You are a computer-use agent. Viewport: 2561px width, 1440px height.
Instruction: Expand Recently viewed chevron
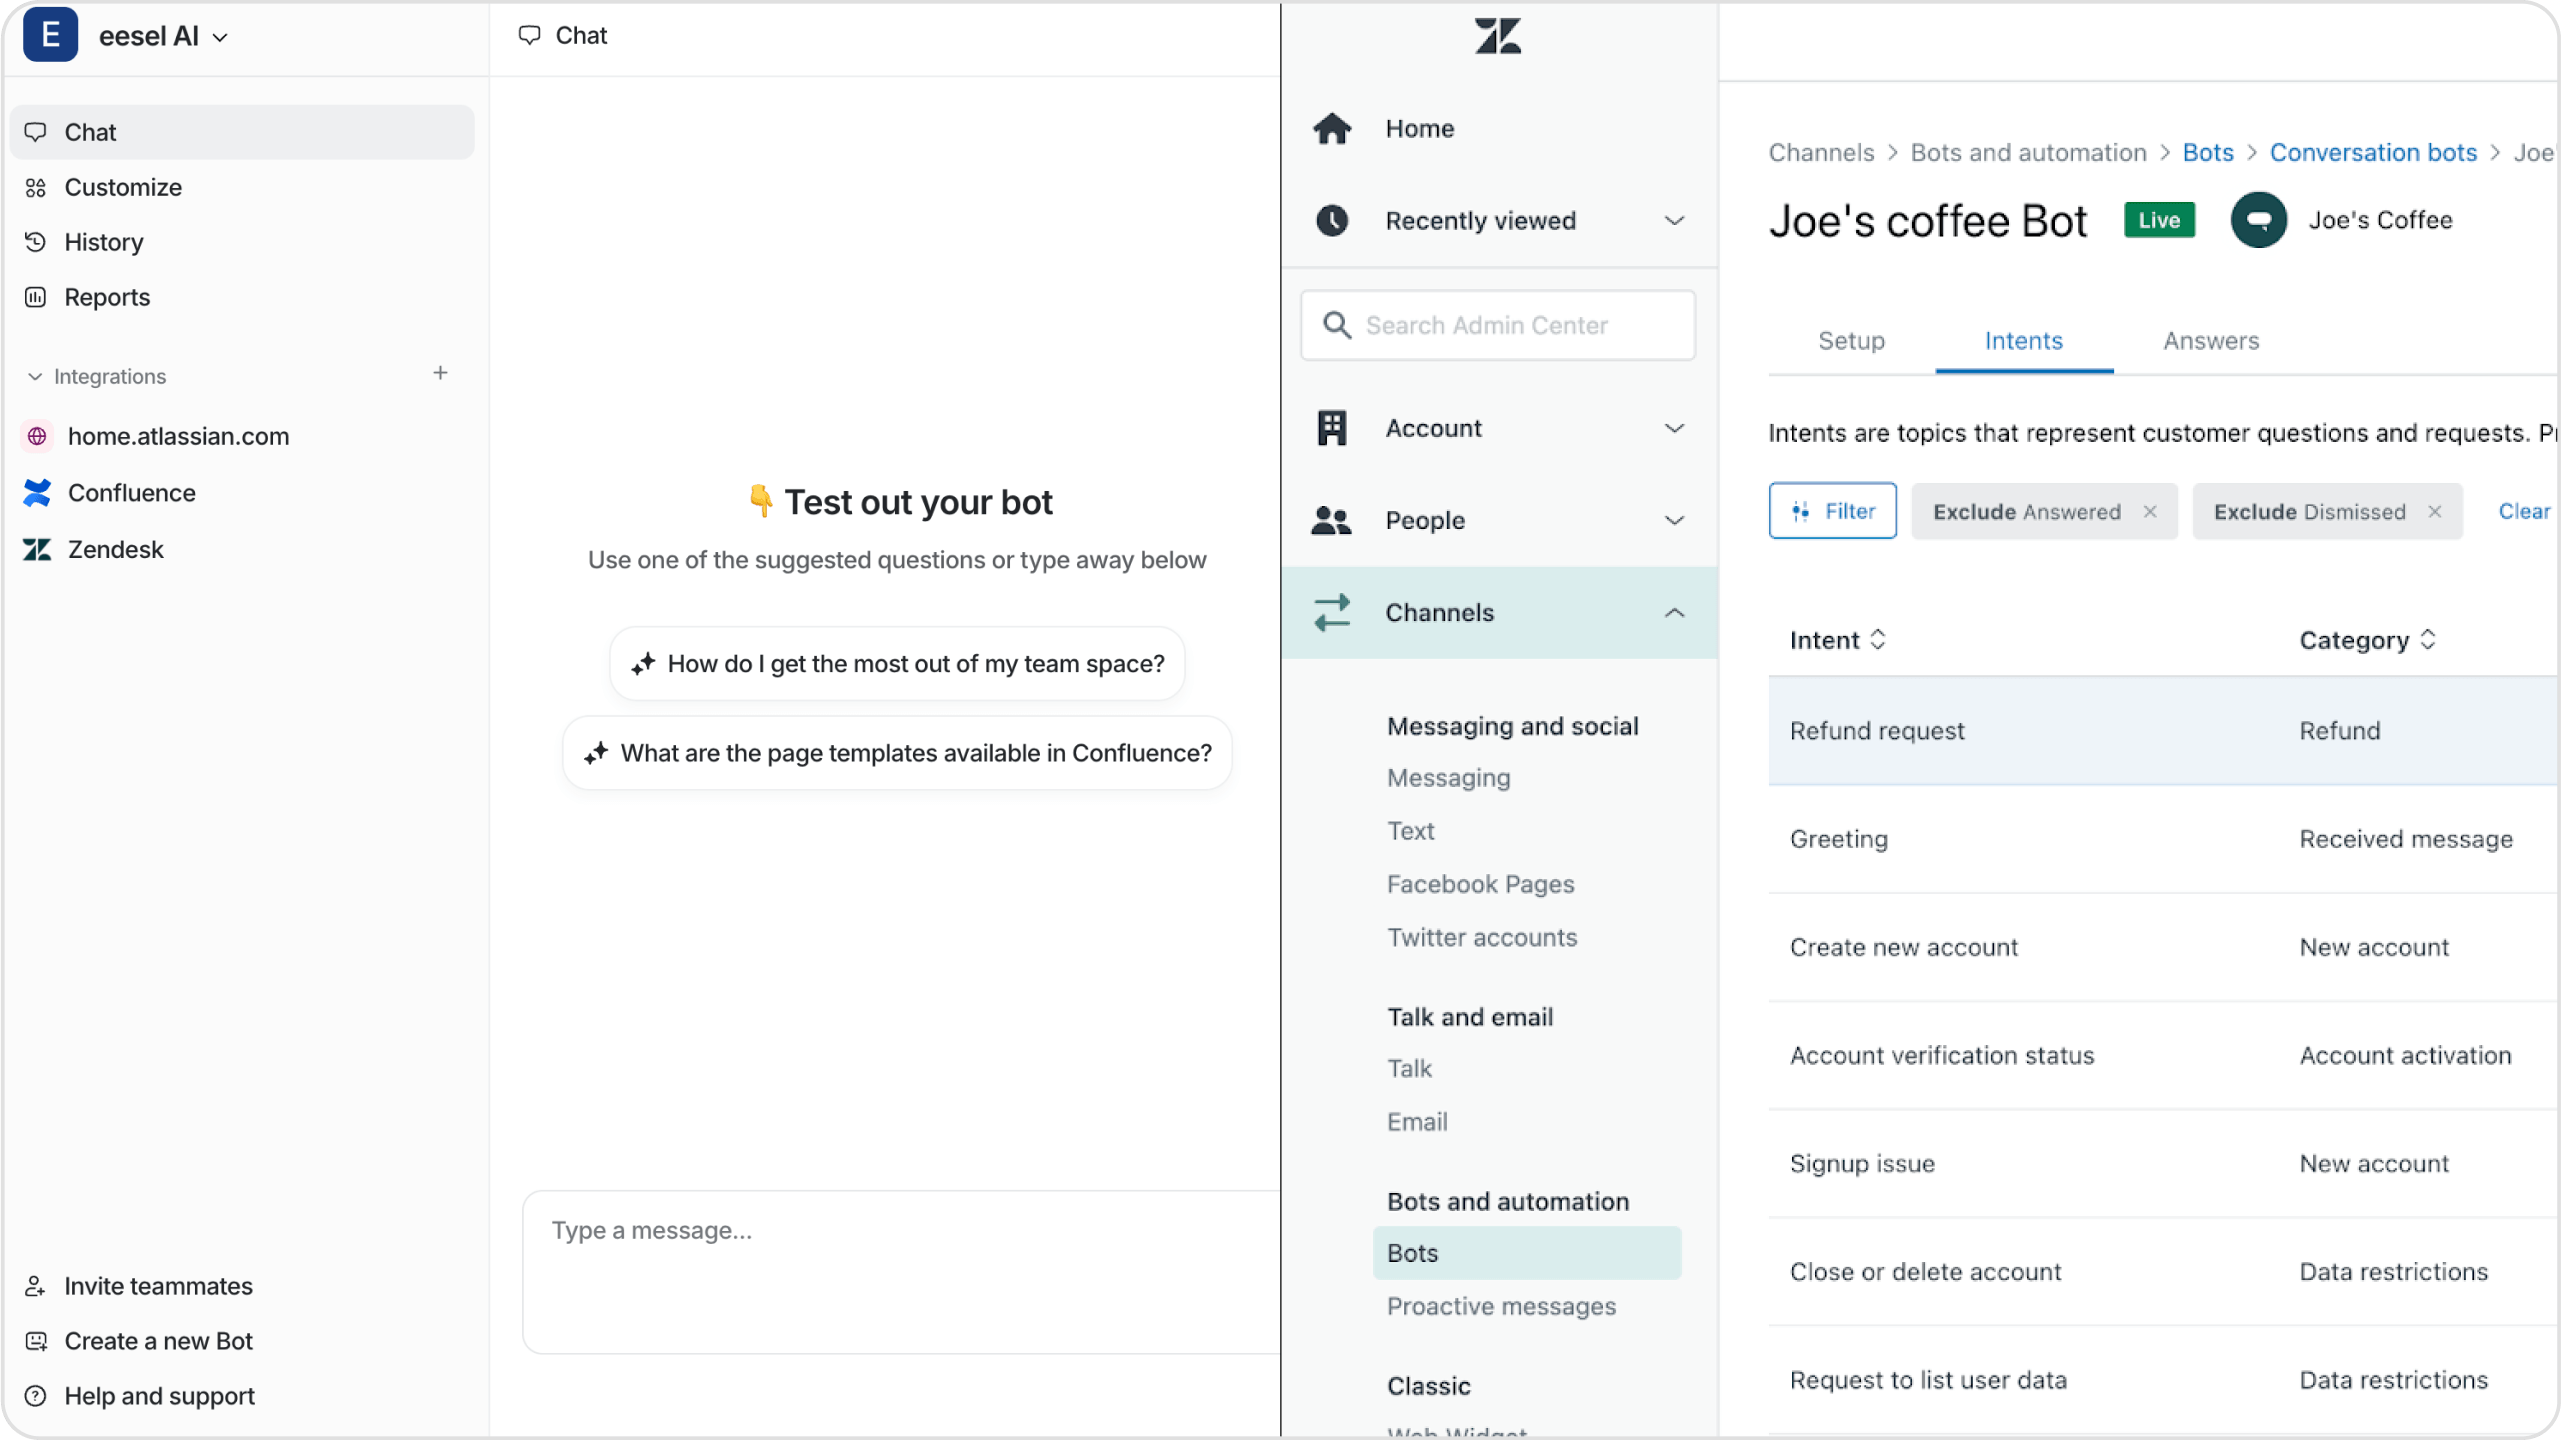click(x=1674, y=220)
